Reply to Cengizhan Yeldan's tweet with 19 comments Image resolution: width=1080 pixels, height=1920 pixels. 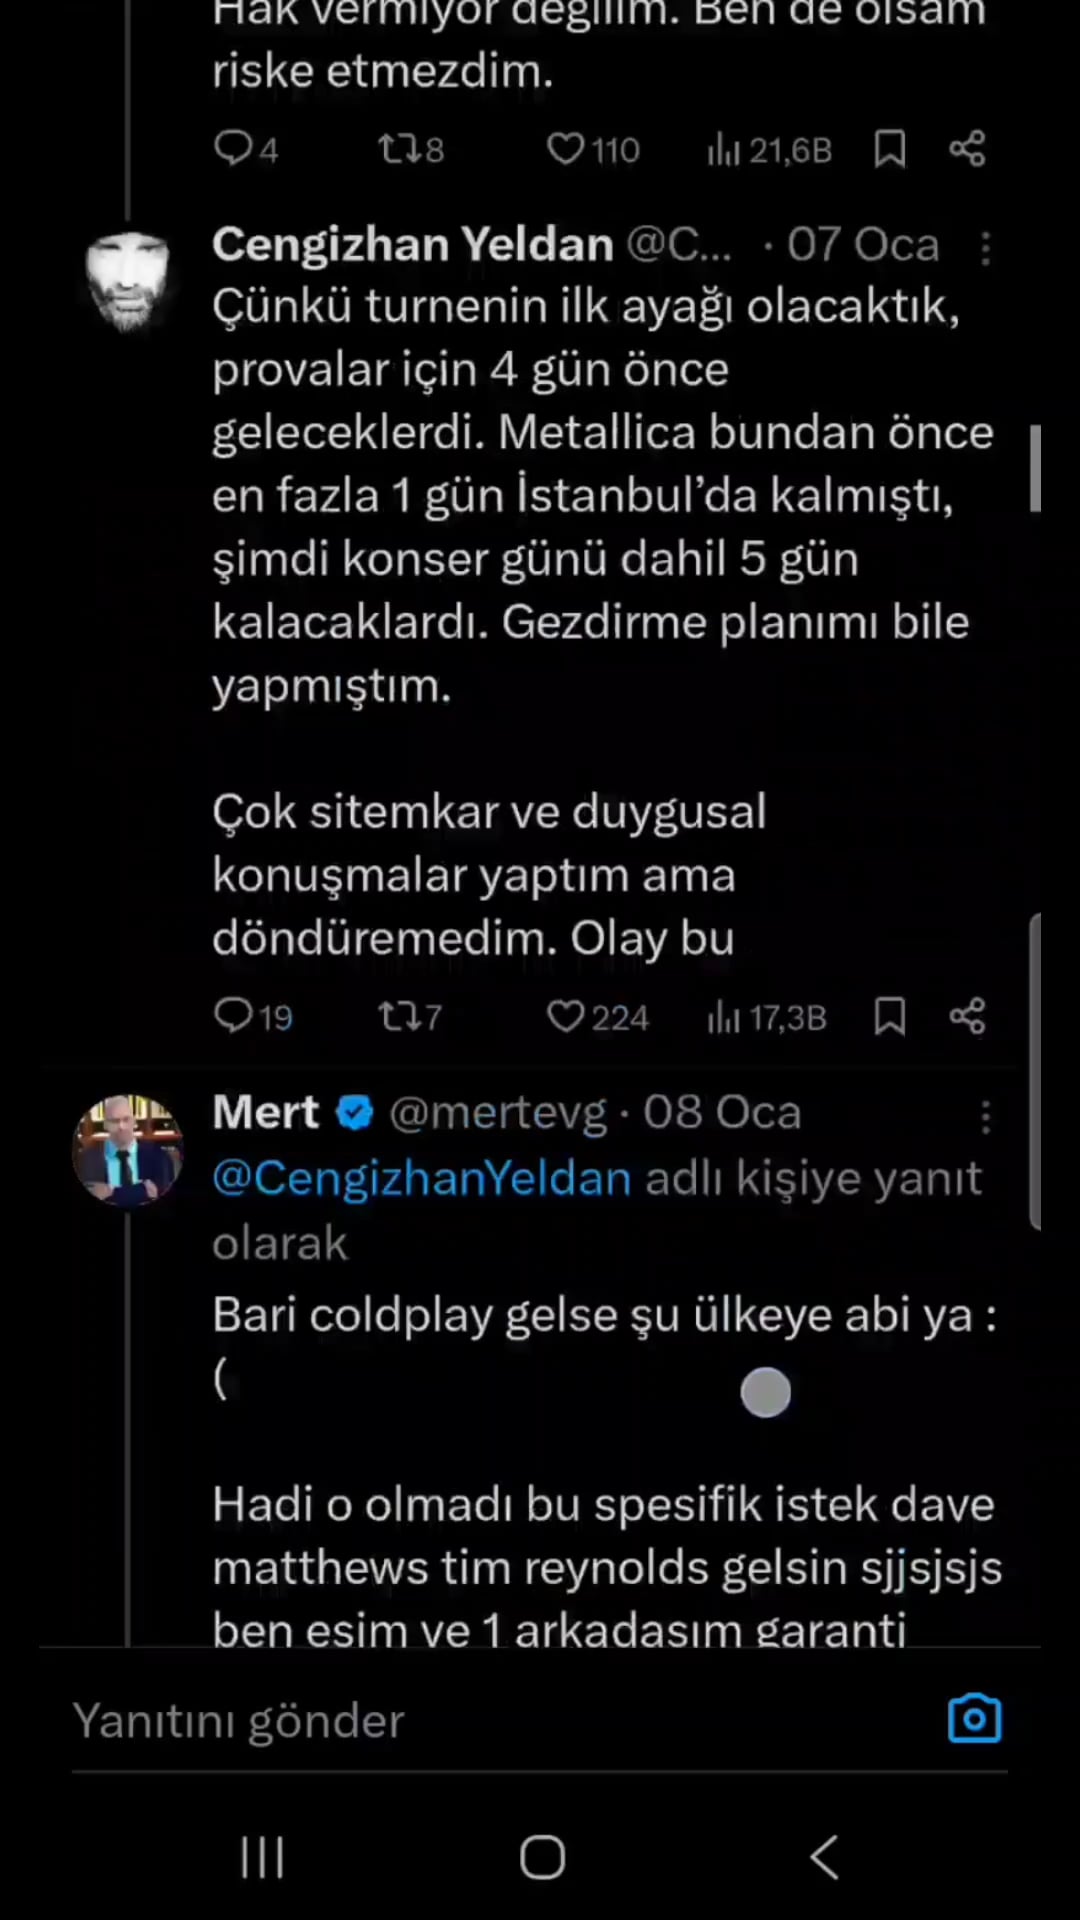coord(234,1016)
